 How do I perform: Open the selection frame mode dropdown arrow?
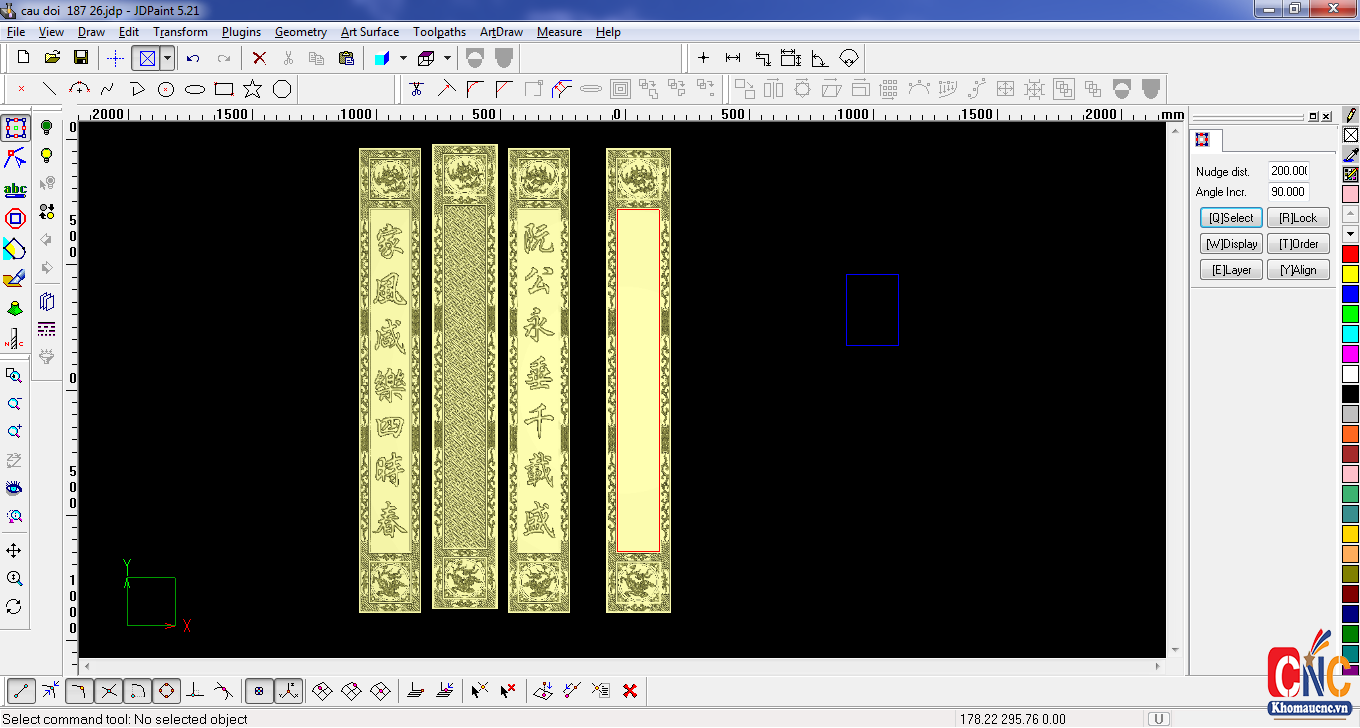(x=167, y=58)
